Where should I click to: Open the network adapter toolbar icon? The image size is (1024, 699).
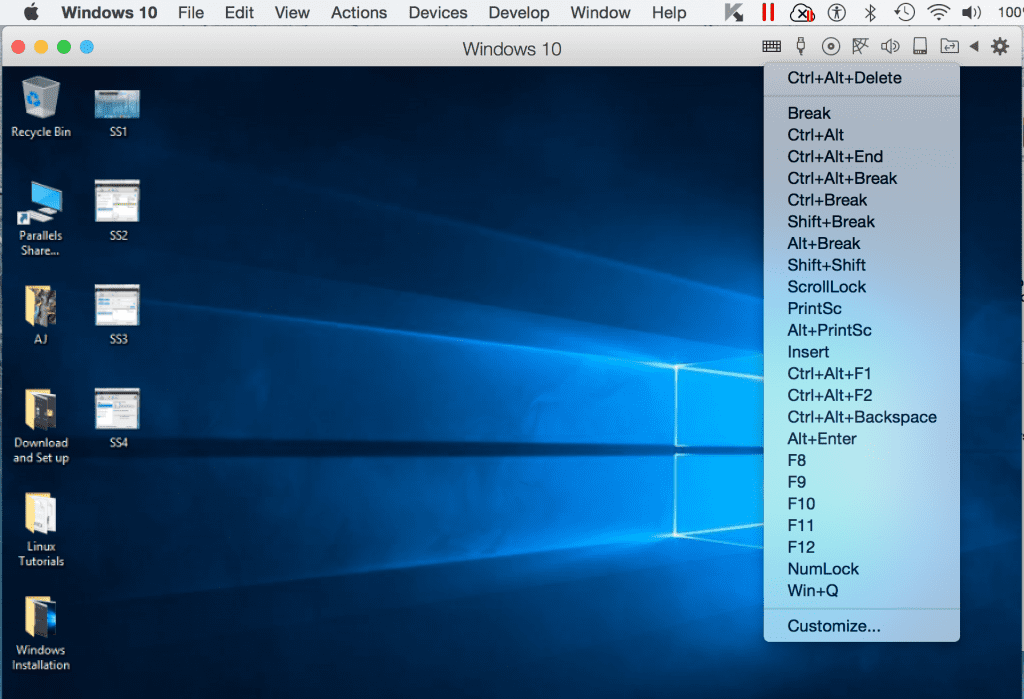coord(862,45)
